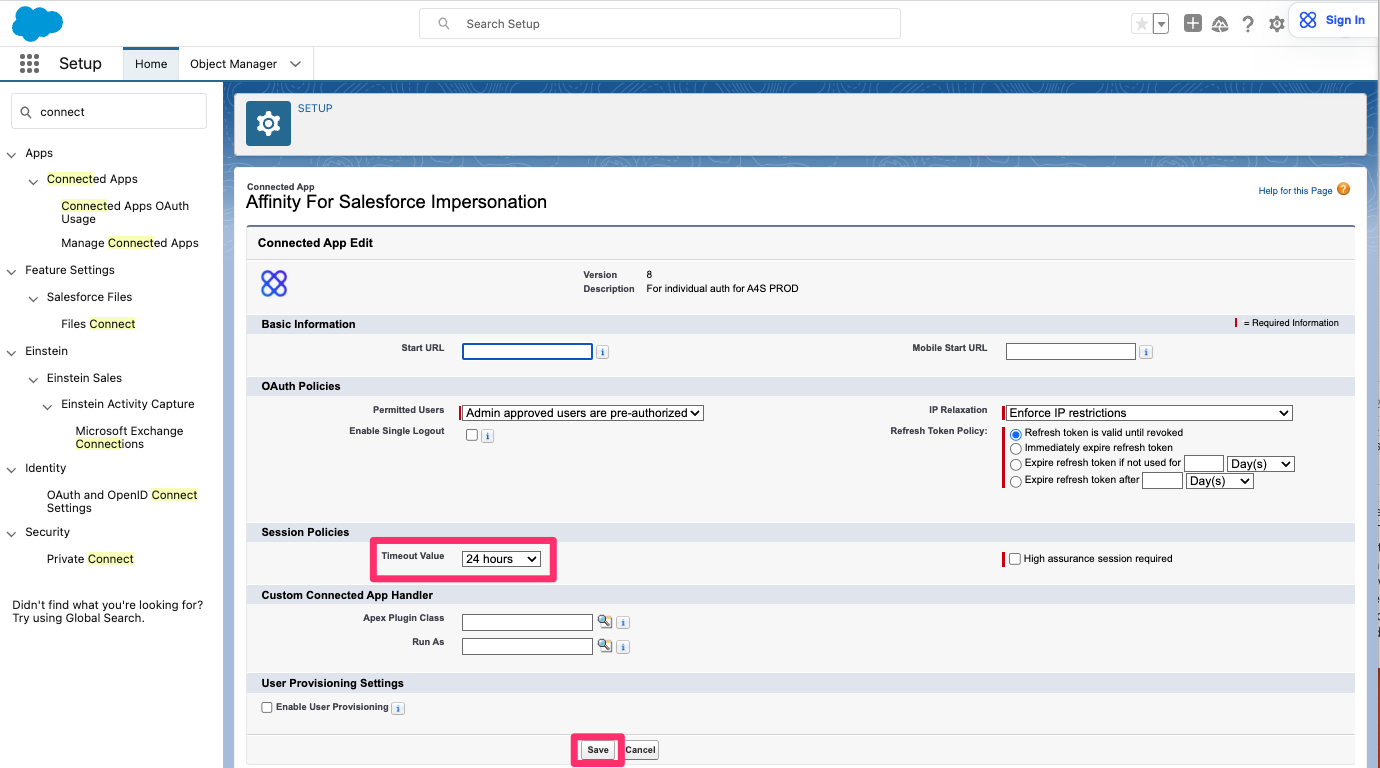The image size is (1380, 768).
Task: Enable the Enable Single Logout checkbox
Action: [x=471, y=435]
